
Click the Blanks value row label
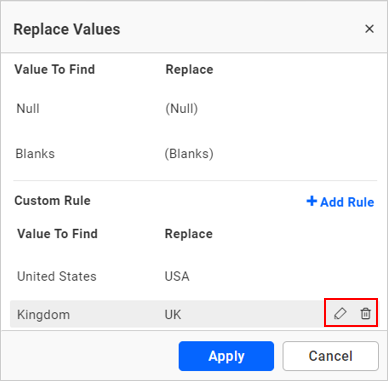pyautogui.click(x=35, y=154)
